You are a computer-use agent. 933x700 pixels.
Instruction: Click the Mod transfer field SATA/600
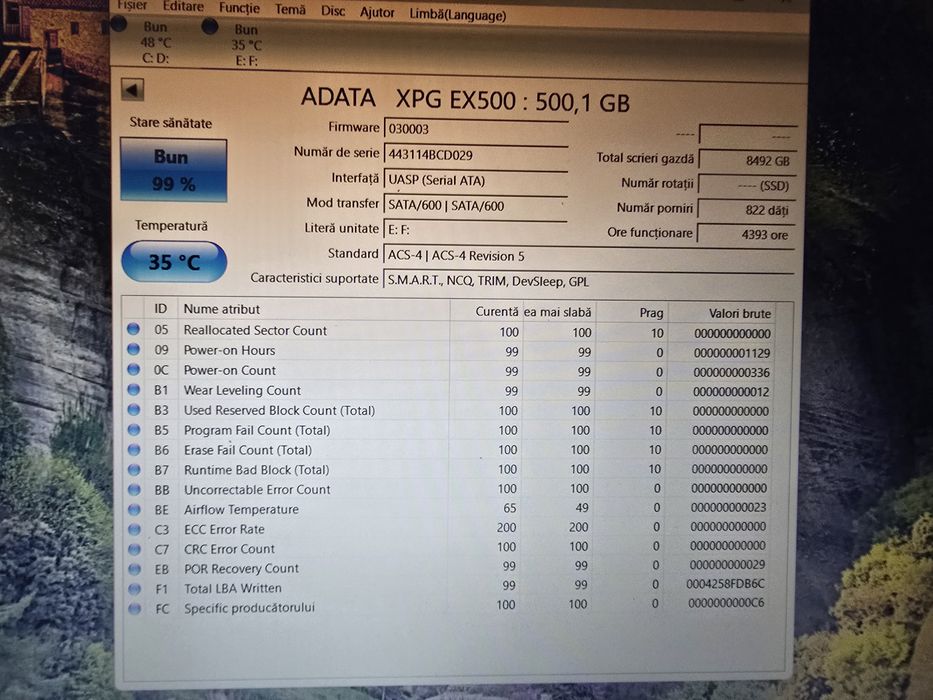(x=475, y=206)
